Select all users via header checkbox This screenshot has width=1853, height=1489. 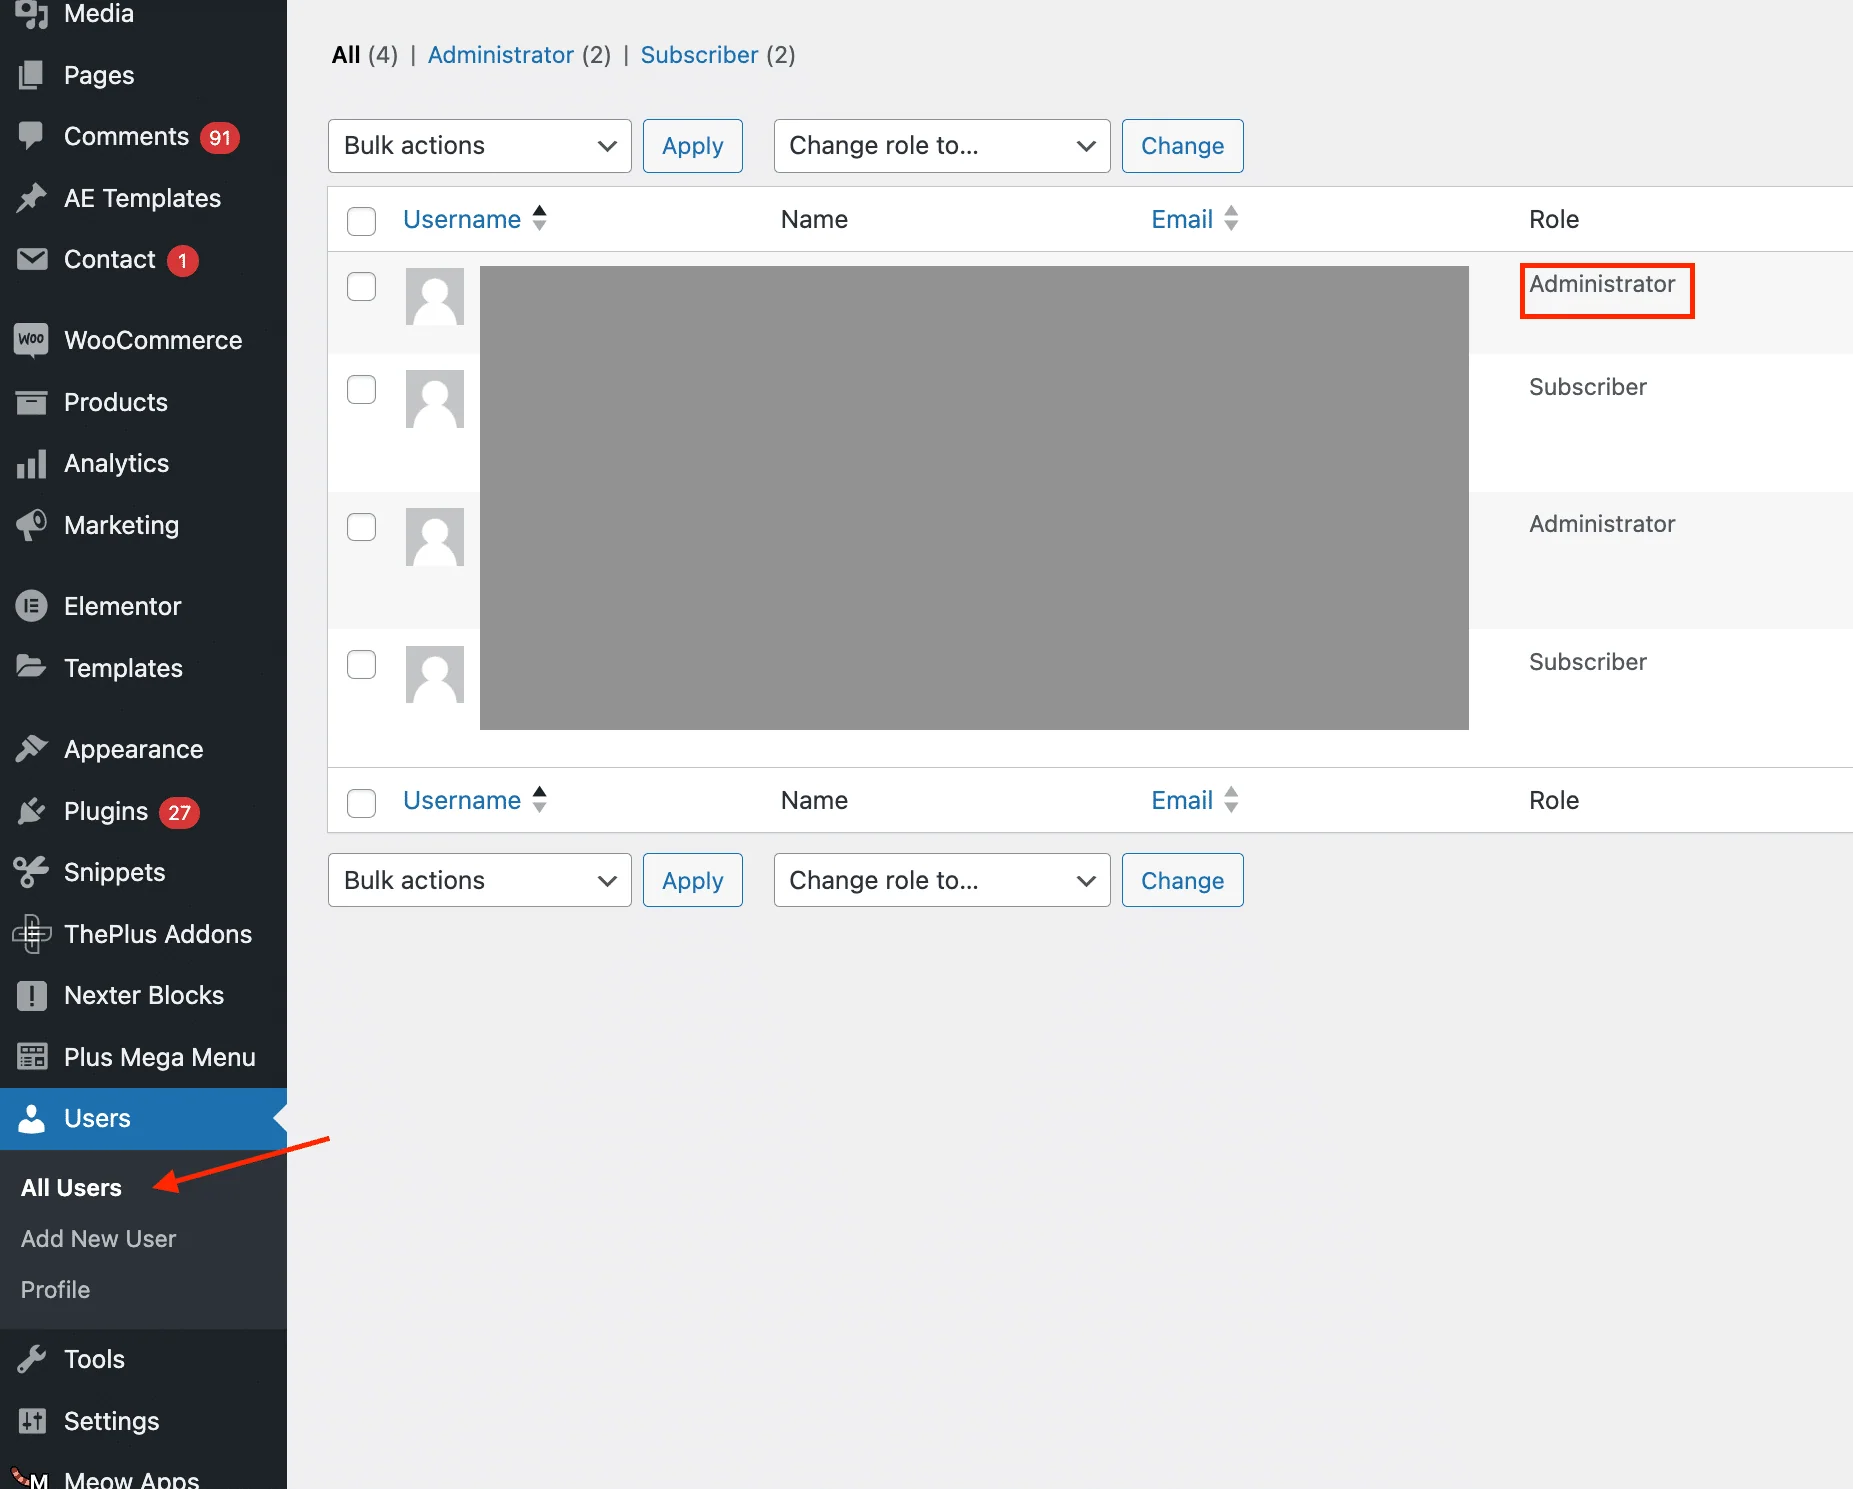361,221
